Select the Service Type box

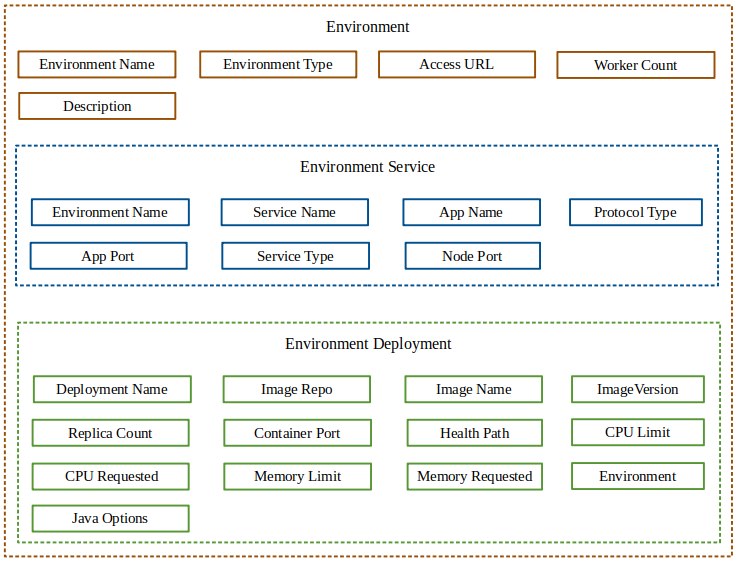pyautogui.click(x=295, y=256)
